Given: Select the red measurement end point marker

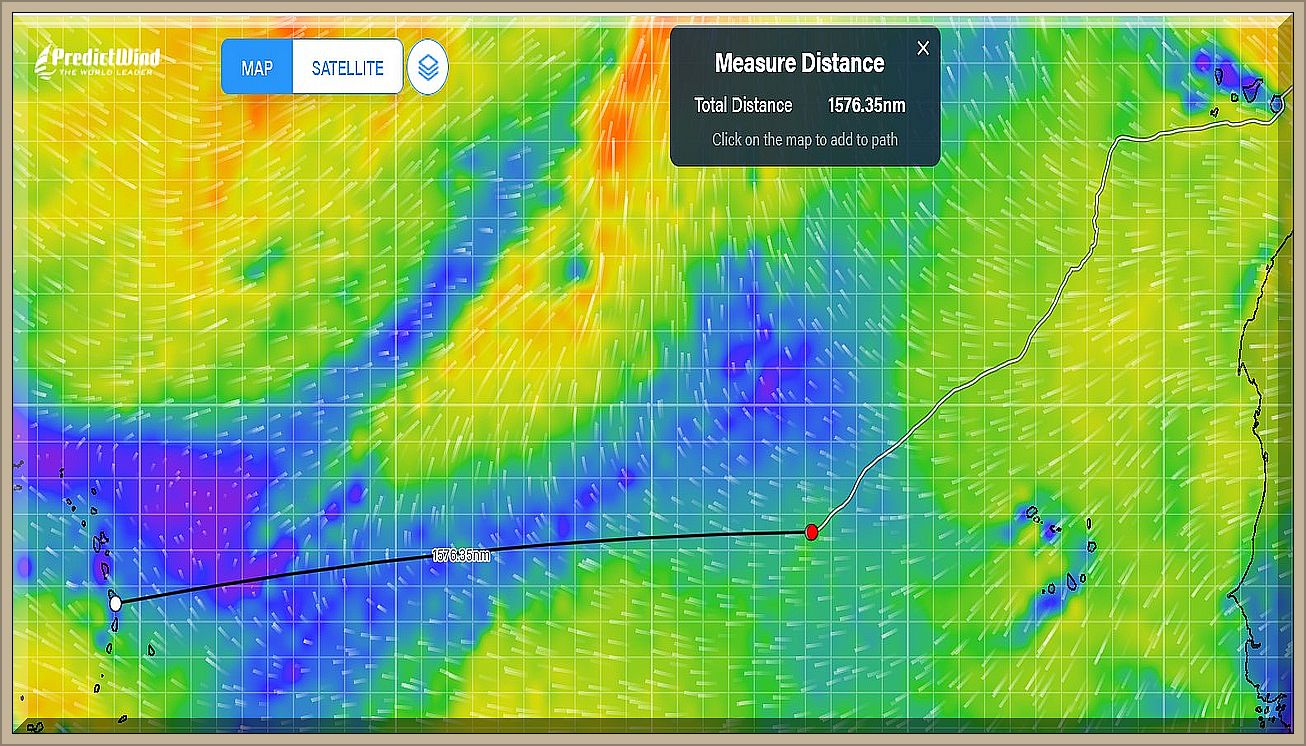Looking at the screenshot, I should [x=812, y=532].
